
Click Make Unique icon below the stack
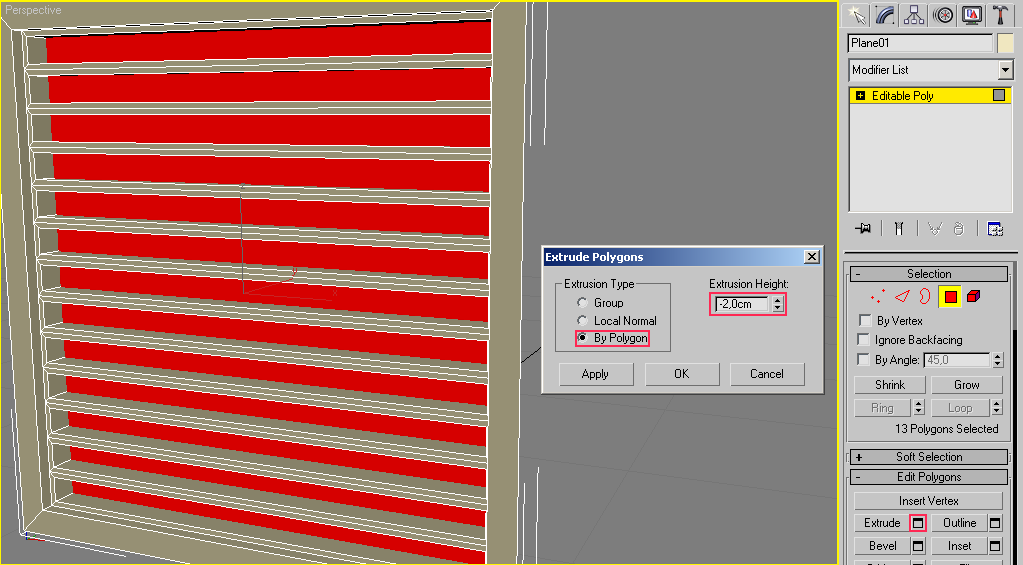(x=935, y=228)
